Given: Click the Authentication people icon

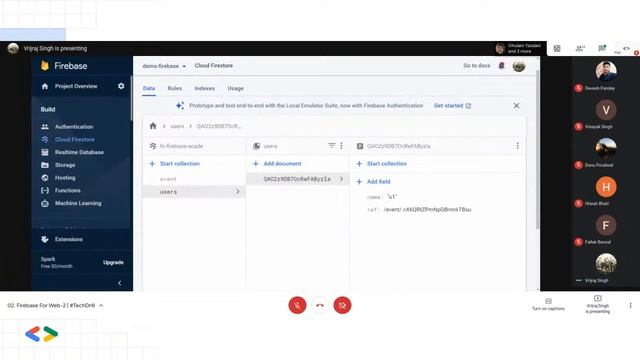Looking at the screenshot, I should (x=45, y=127).
